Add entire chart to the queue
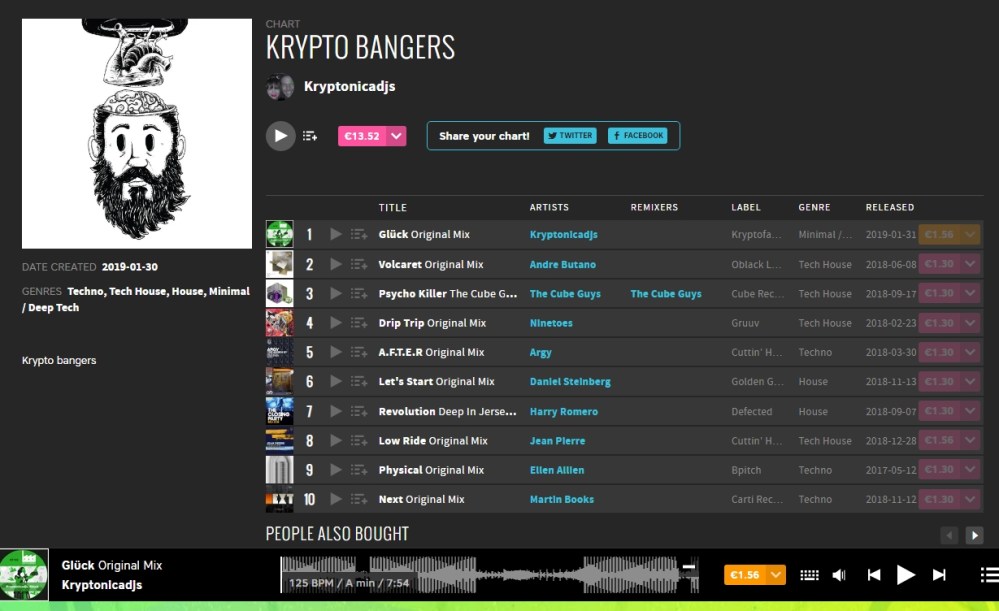This screenshot has width=999, height=611. (x=310, y=136)
